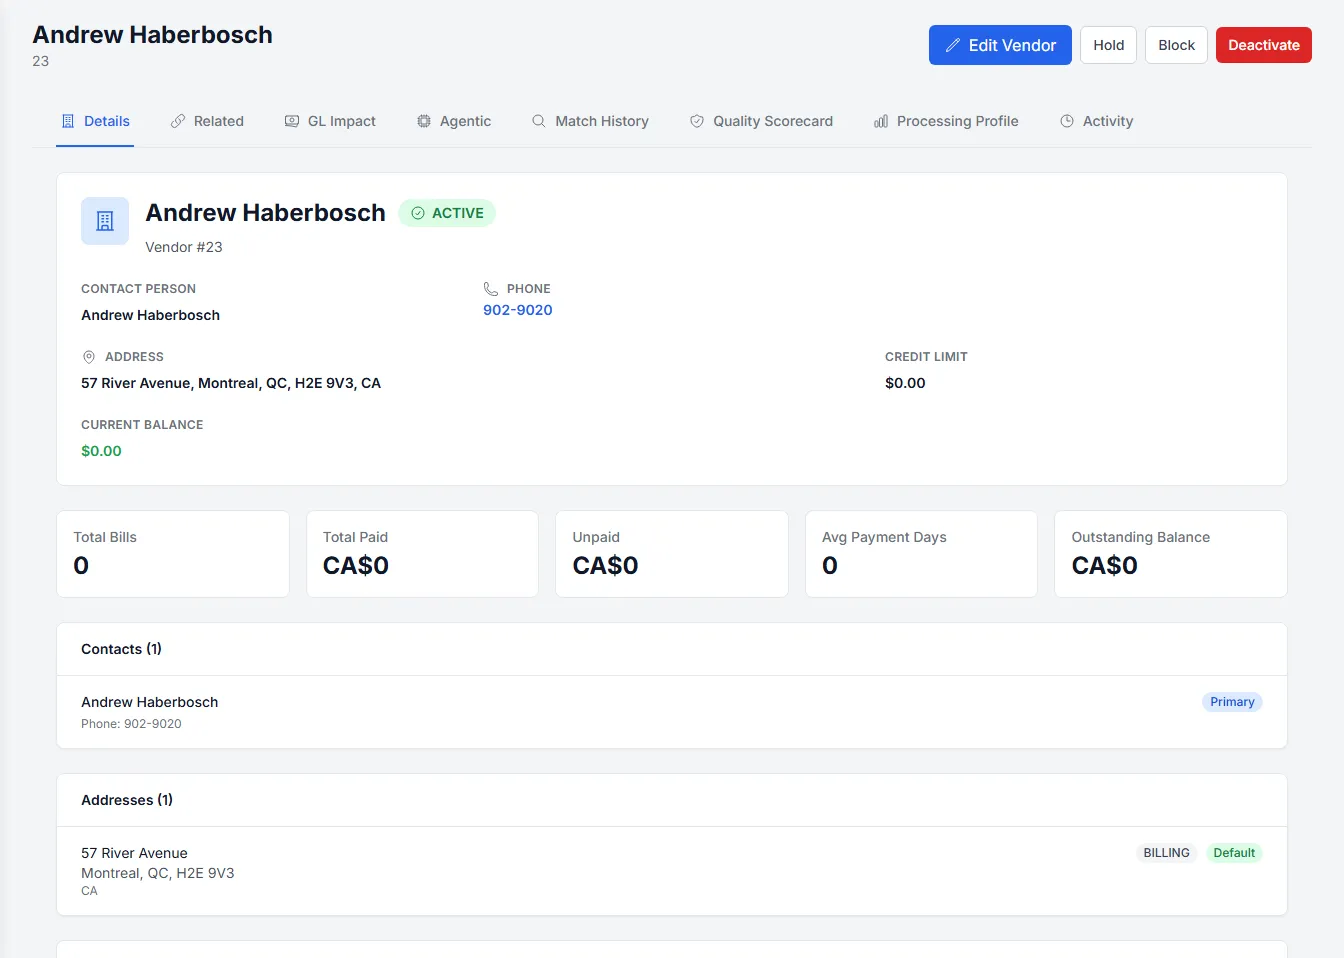Select the Avg Payment Days card

[921, 554]
